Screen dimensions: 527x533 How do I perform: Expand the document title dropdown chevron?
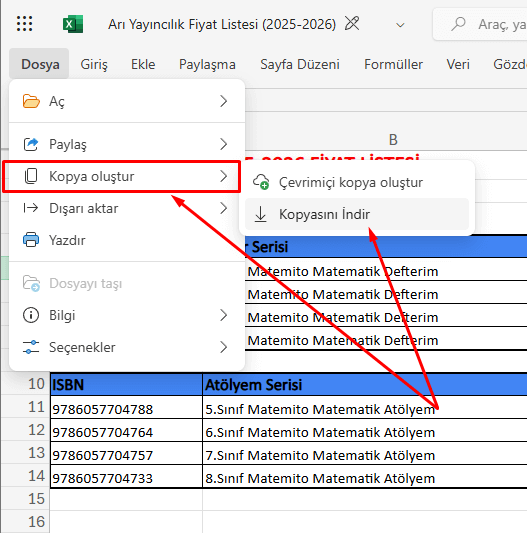pos(401,25)
